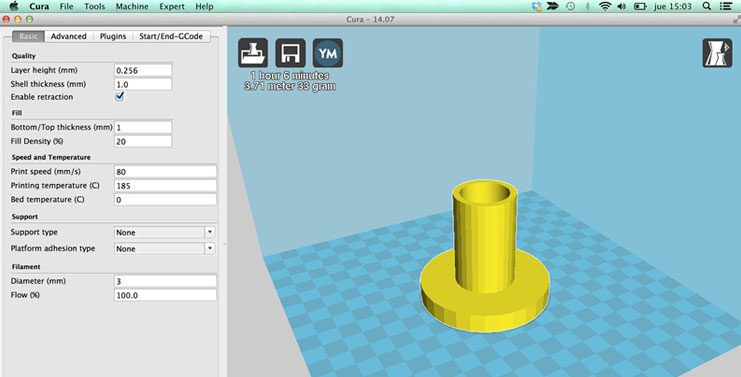
Task: Click the Load model icon
Action: (253, 53)
